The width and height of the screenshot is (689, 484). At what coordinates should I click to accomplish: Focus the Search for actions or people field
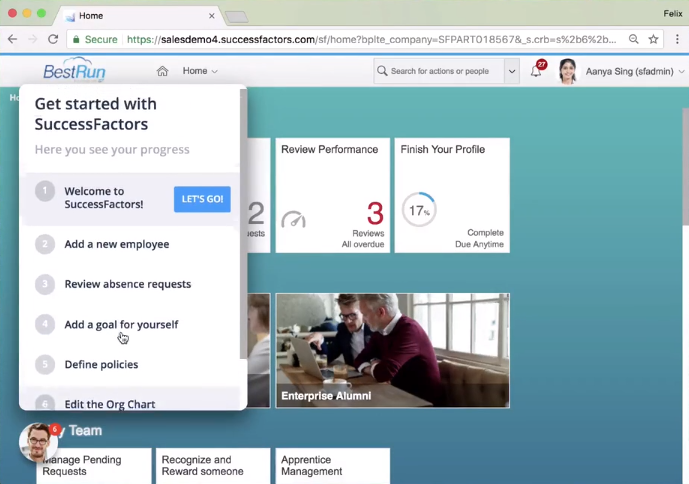(x=439, y=71)
